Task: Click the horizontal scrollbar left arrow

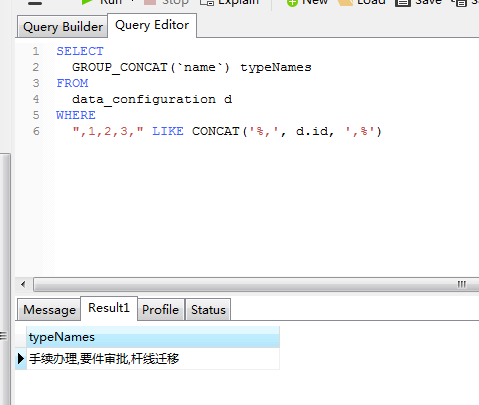Action: pyautogui.click(x=23, y=285)
